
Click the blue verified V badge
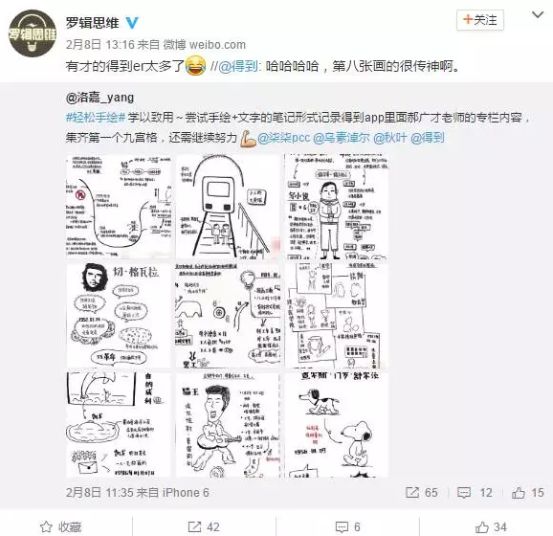click(132, 23)
